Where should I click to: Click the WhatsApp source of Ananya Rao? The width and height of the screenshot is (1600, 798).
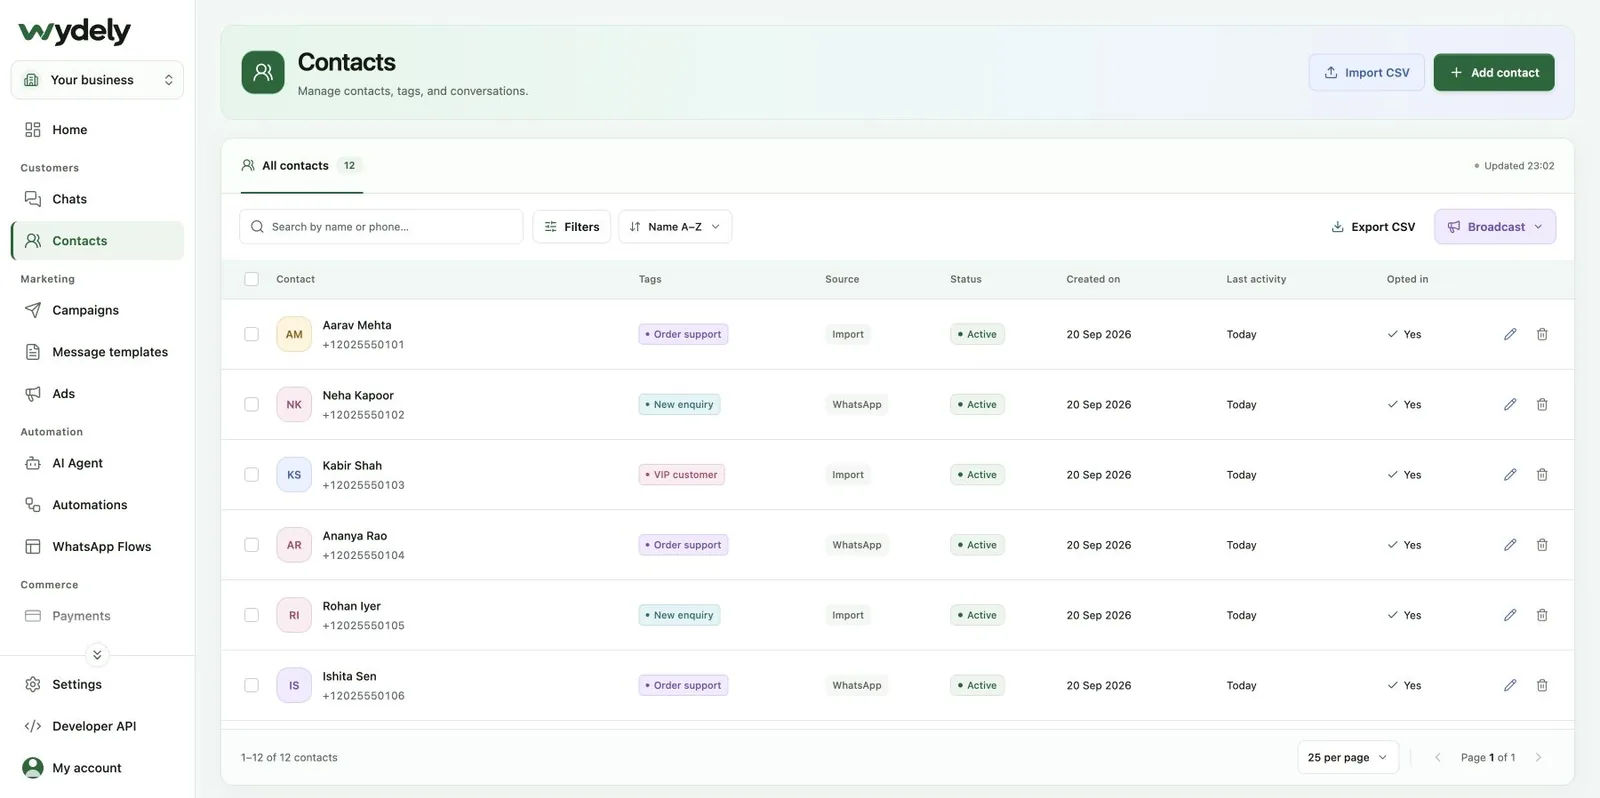tap(857, 545)
